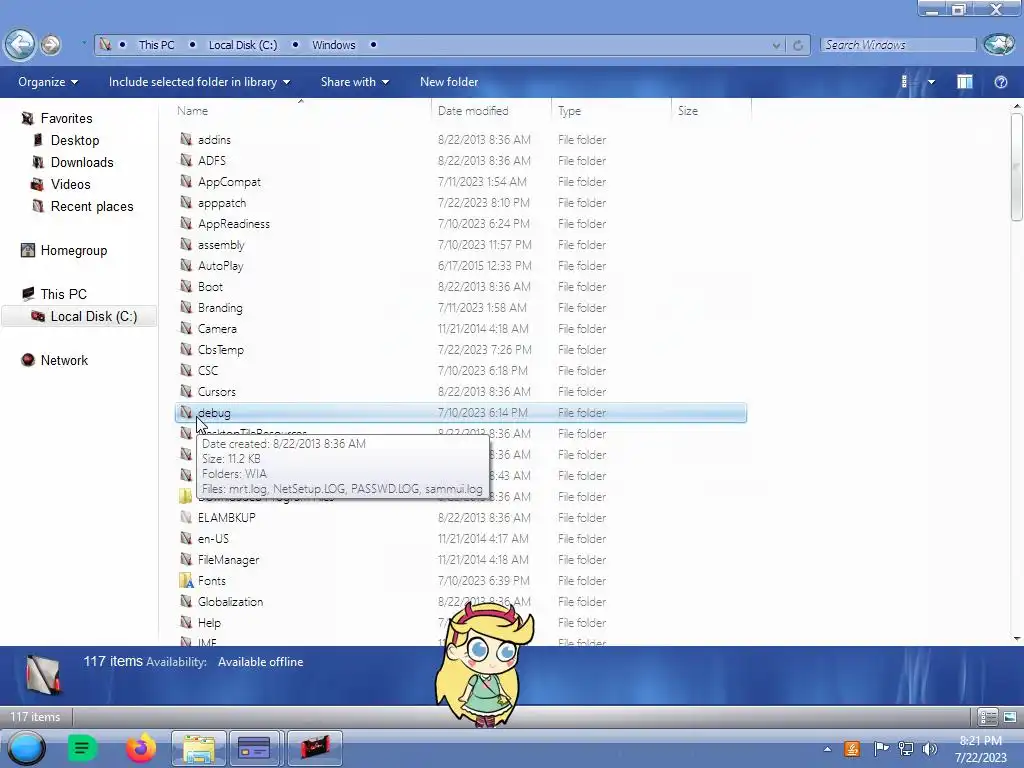
Task: Toggle the preview pane icon
Action: click(965, 82)
